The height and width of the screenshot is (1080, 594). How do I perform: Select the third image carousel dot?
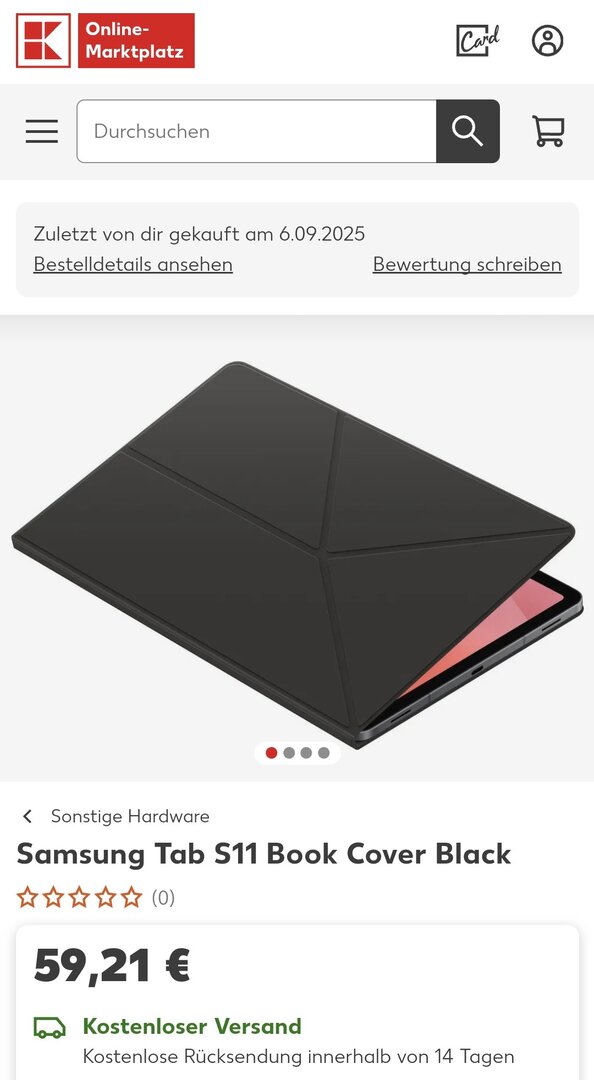307,753
